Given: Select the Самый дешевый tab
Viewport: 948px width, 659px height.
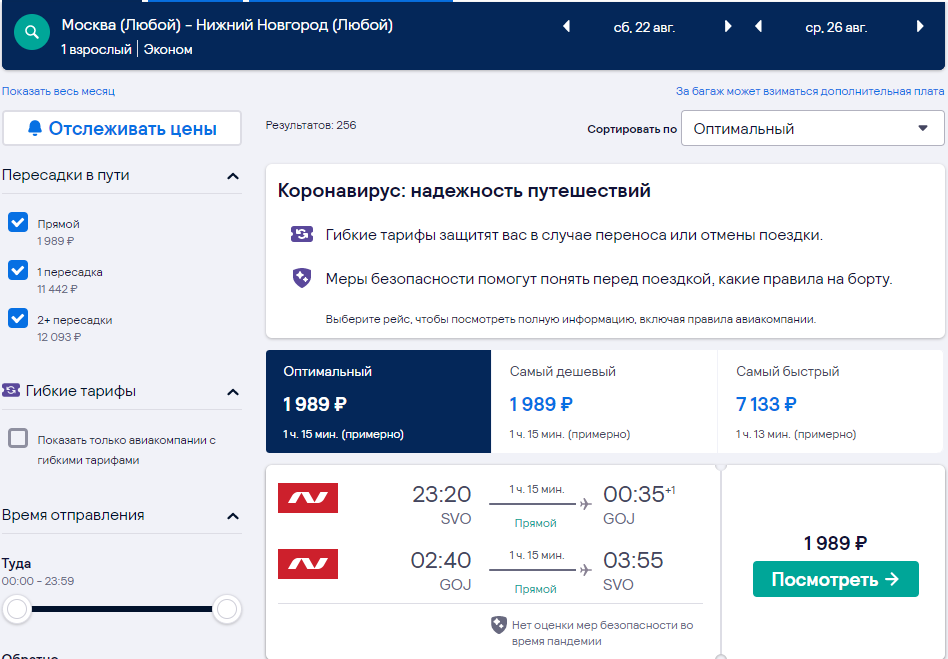Looking at the screenshot, I should click(604, 401).
